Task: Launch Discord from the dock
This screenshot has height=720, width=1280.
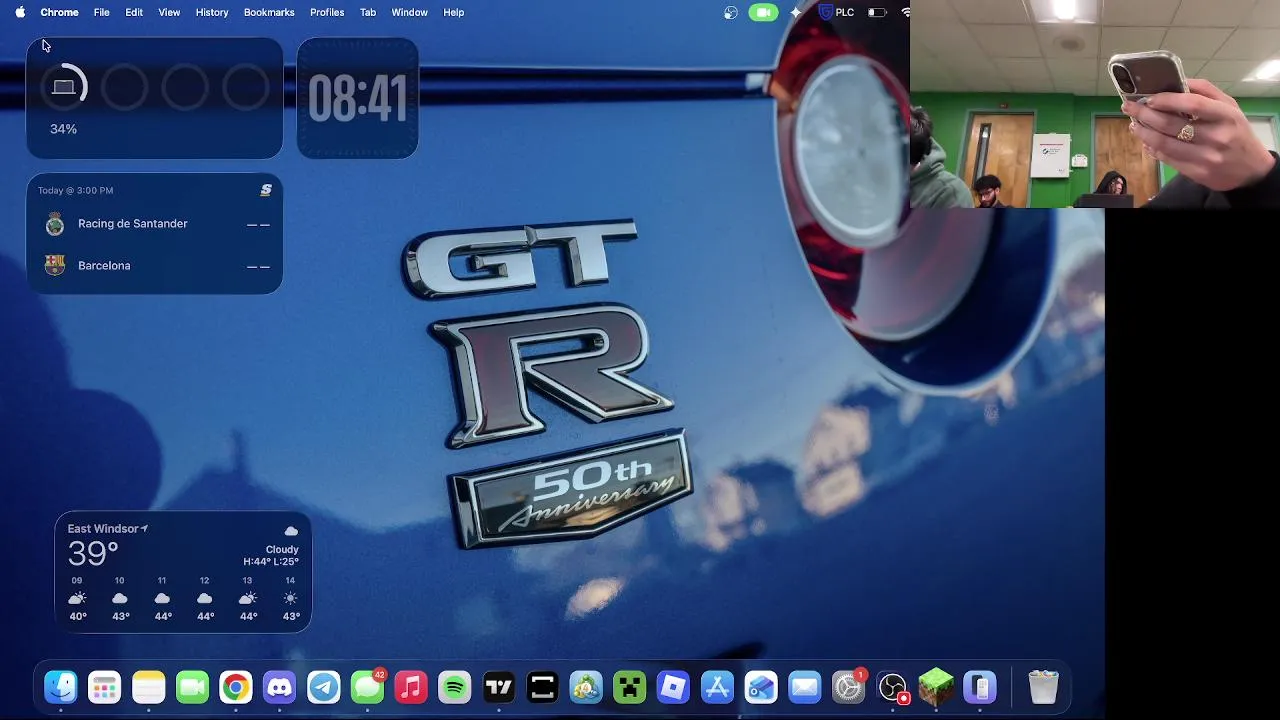Action: pyautogui.click(x=280, y=687)
